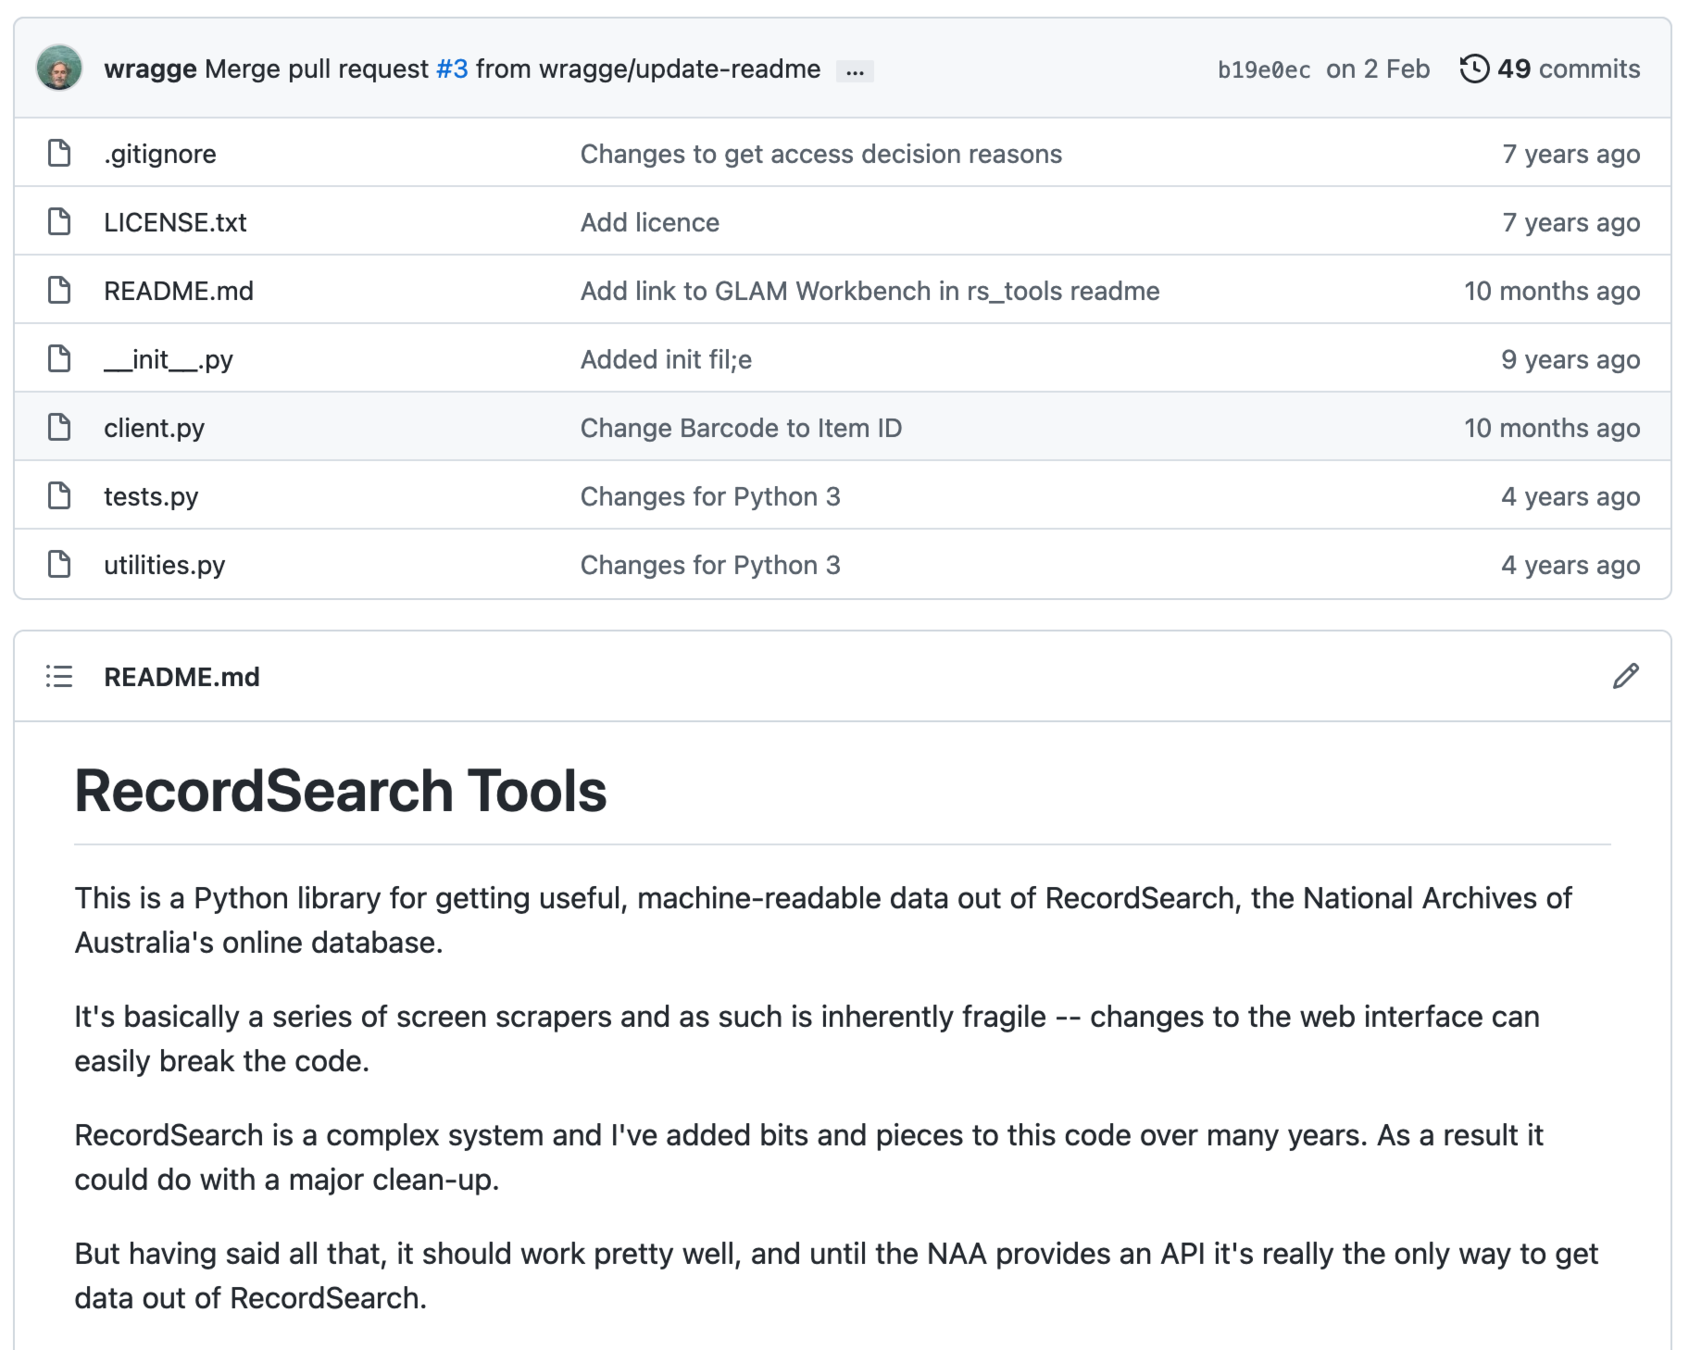
Task: View the wragge author profile
Action: (x=150, y=69)
